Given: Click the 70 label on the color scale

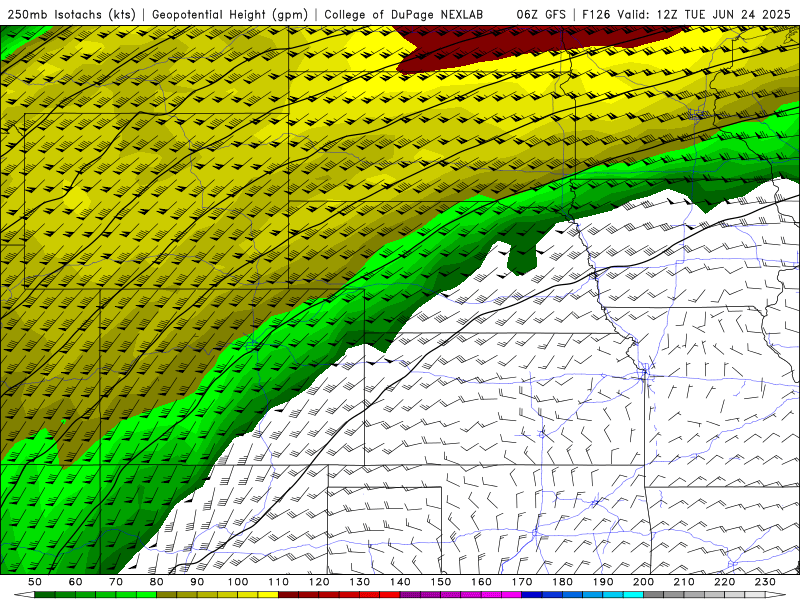Looking at the screenshot, I should tap(116, 582).
